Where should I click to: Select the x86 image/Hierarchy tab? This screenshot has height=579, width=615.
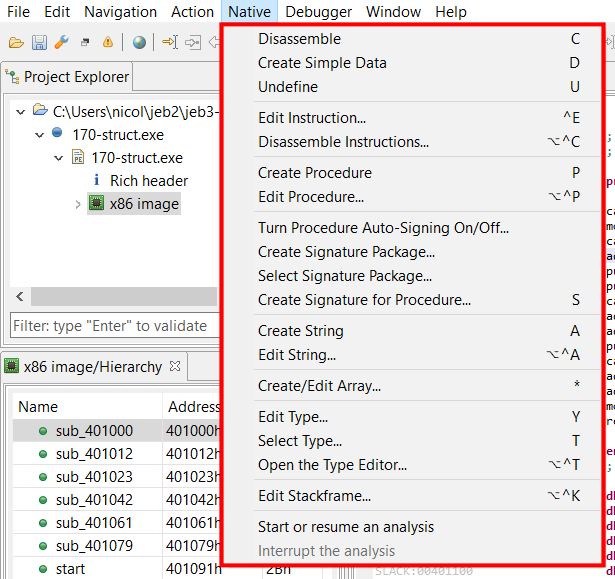93,367
